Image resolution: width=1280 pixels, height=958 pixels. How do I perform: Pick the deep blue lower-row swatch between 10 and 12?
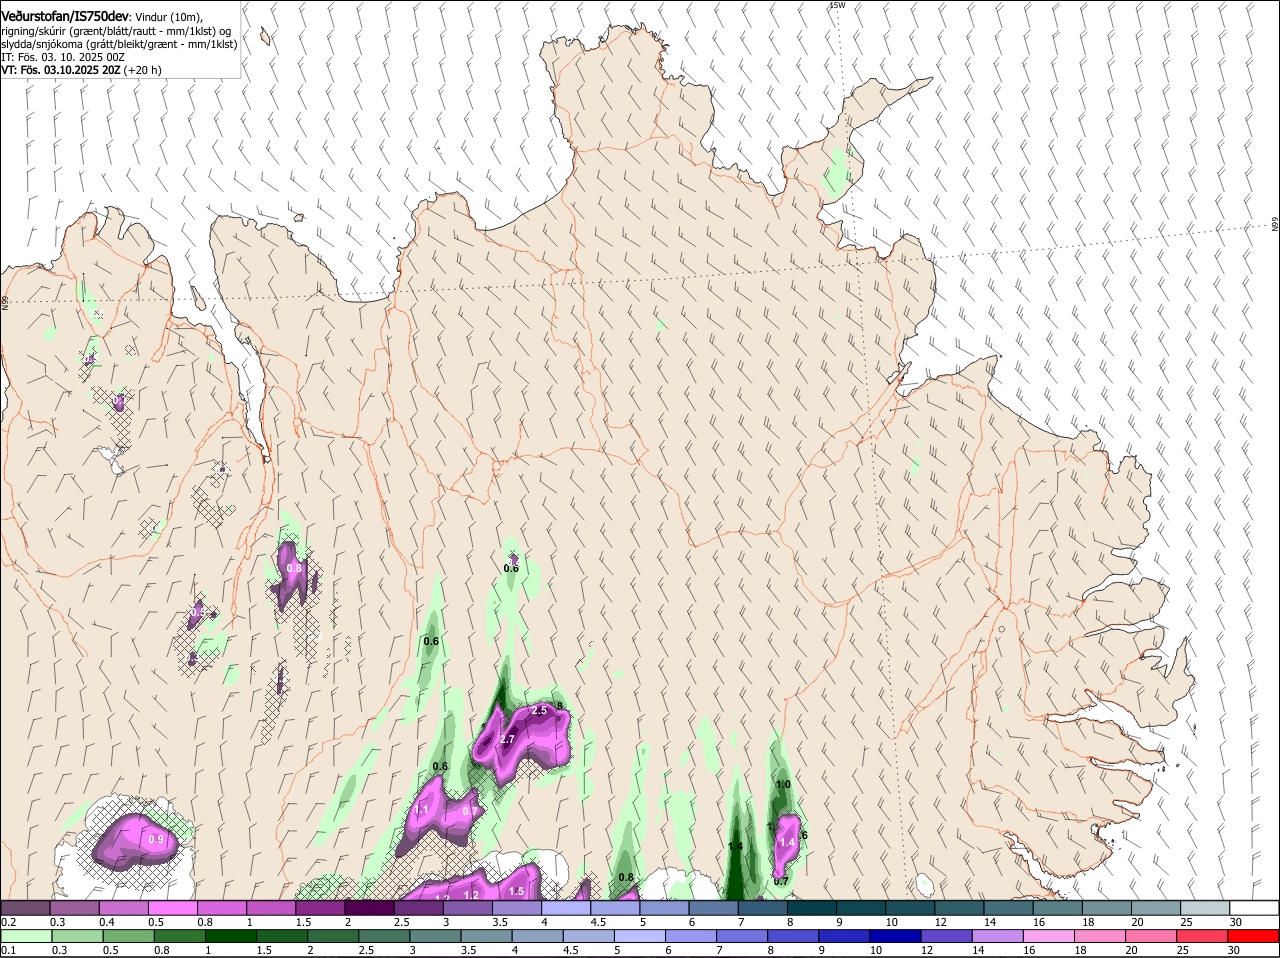click(x=897, y=936)
